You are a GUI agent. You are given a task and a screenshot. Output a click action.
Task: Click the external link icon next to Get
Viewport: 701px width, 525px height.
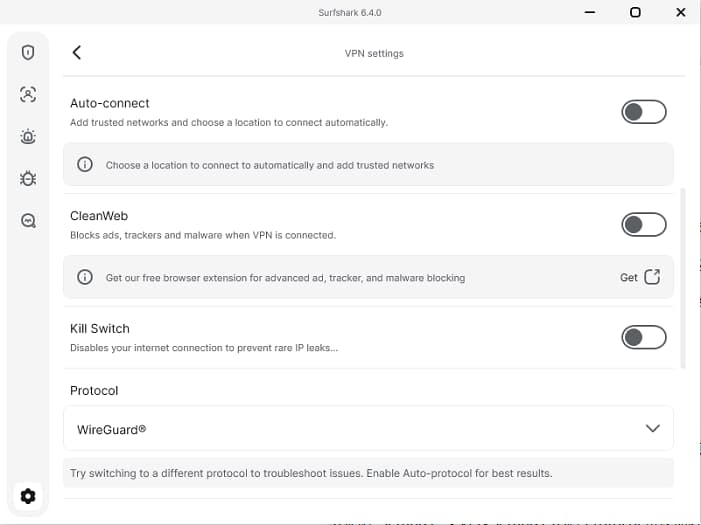[x=652, y=277]
